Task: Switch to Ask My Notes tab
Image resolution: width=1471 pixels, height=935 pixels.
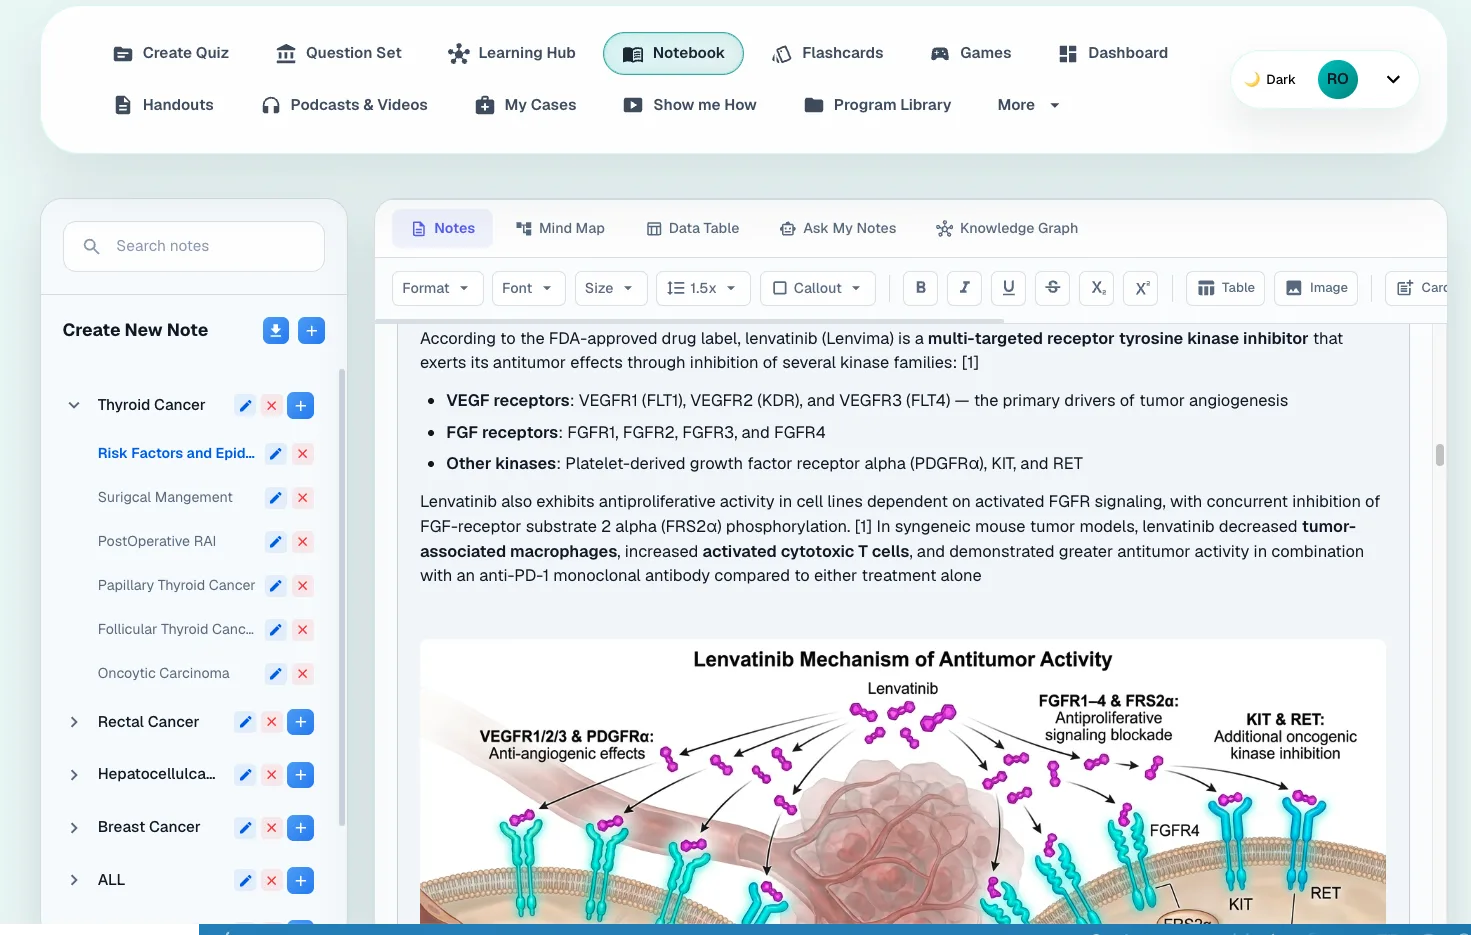Action: point(838,228)
